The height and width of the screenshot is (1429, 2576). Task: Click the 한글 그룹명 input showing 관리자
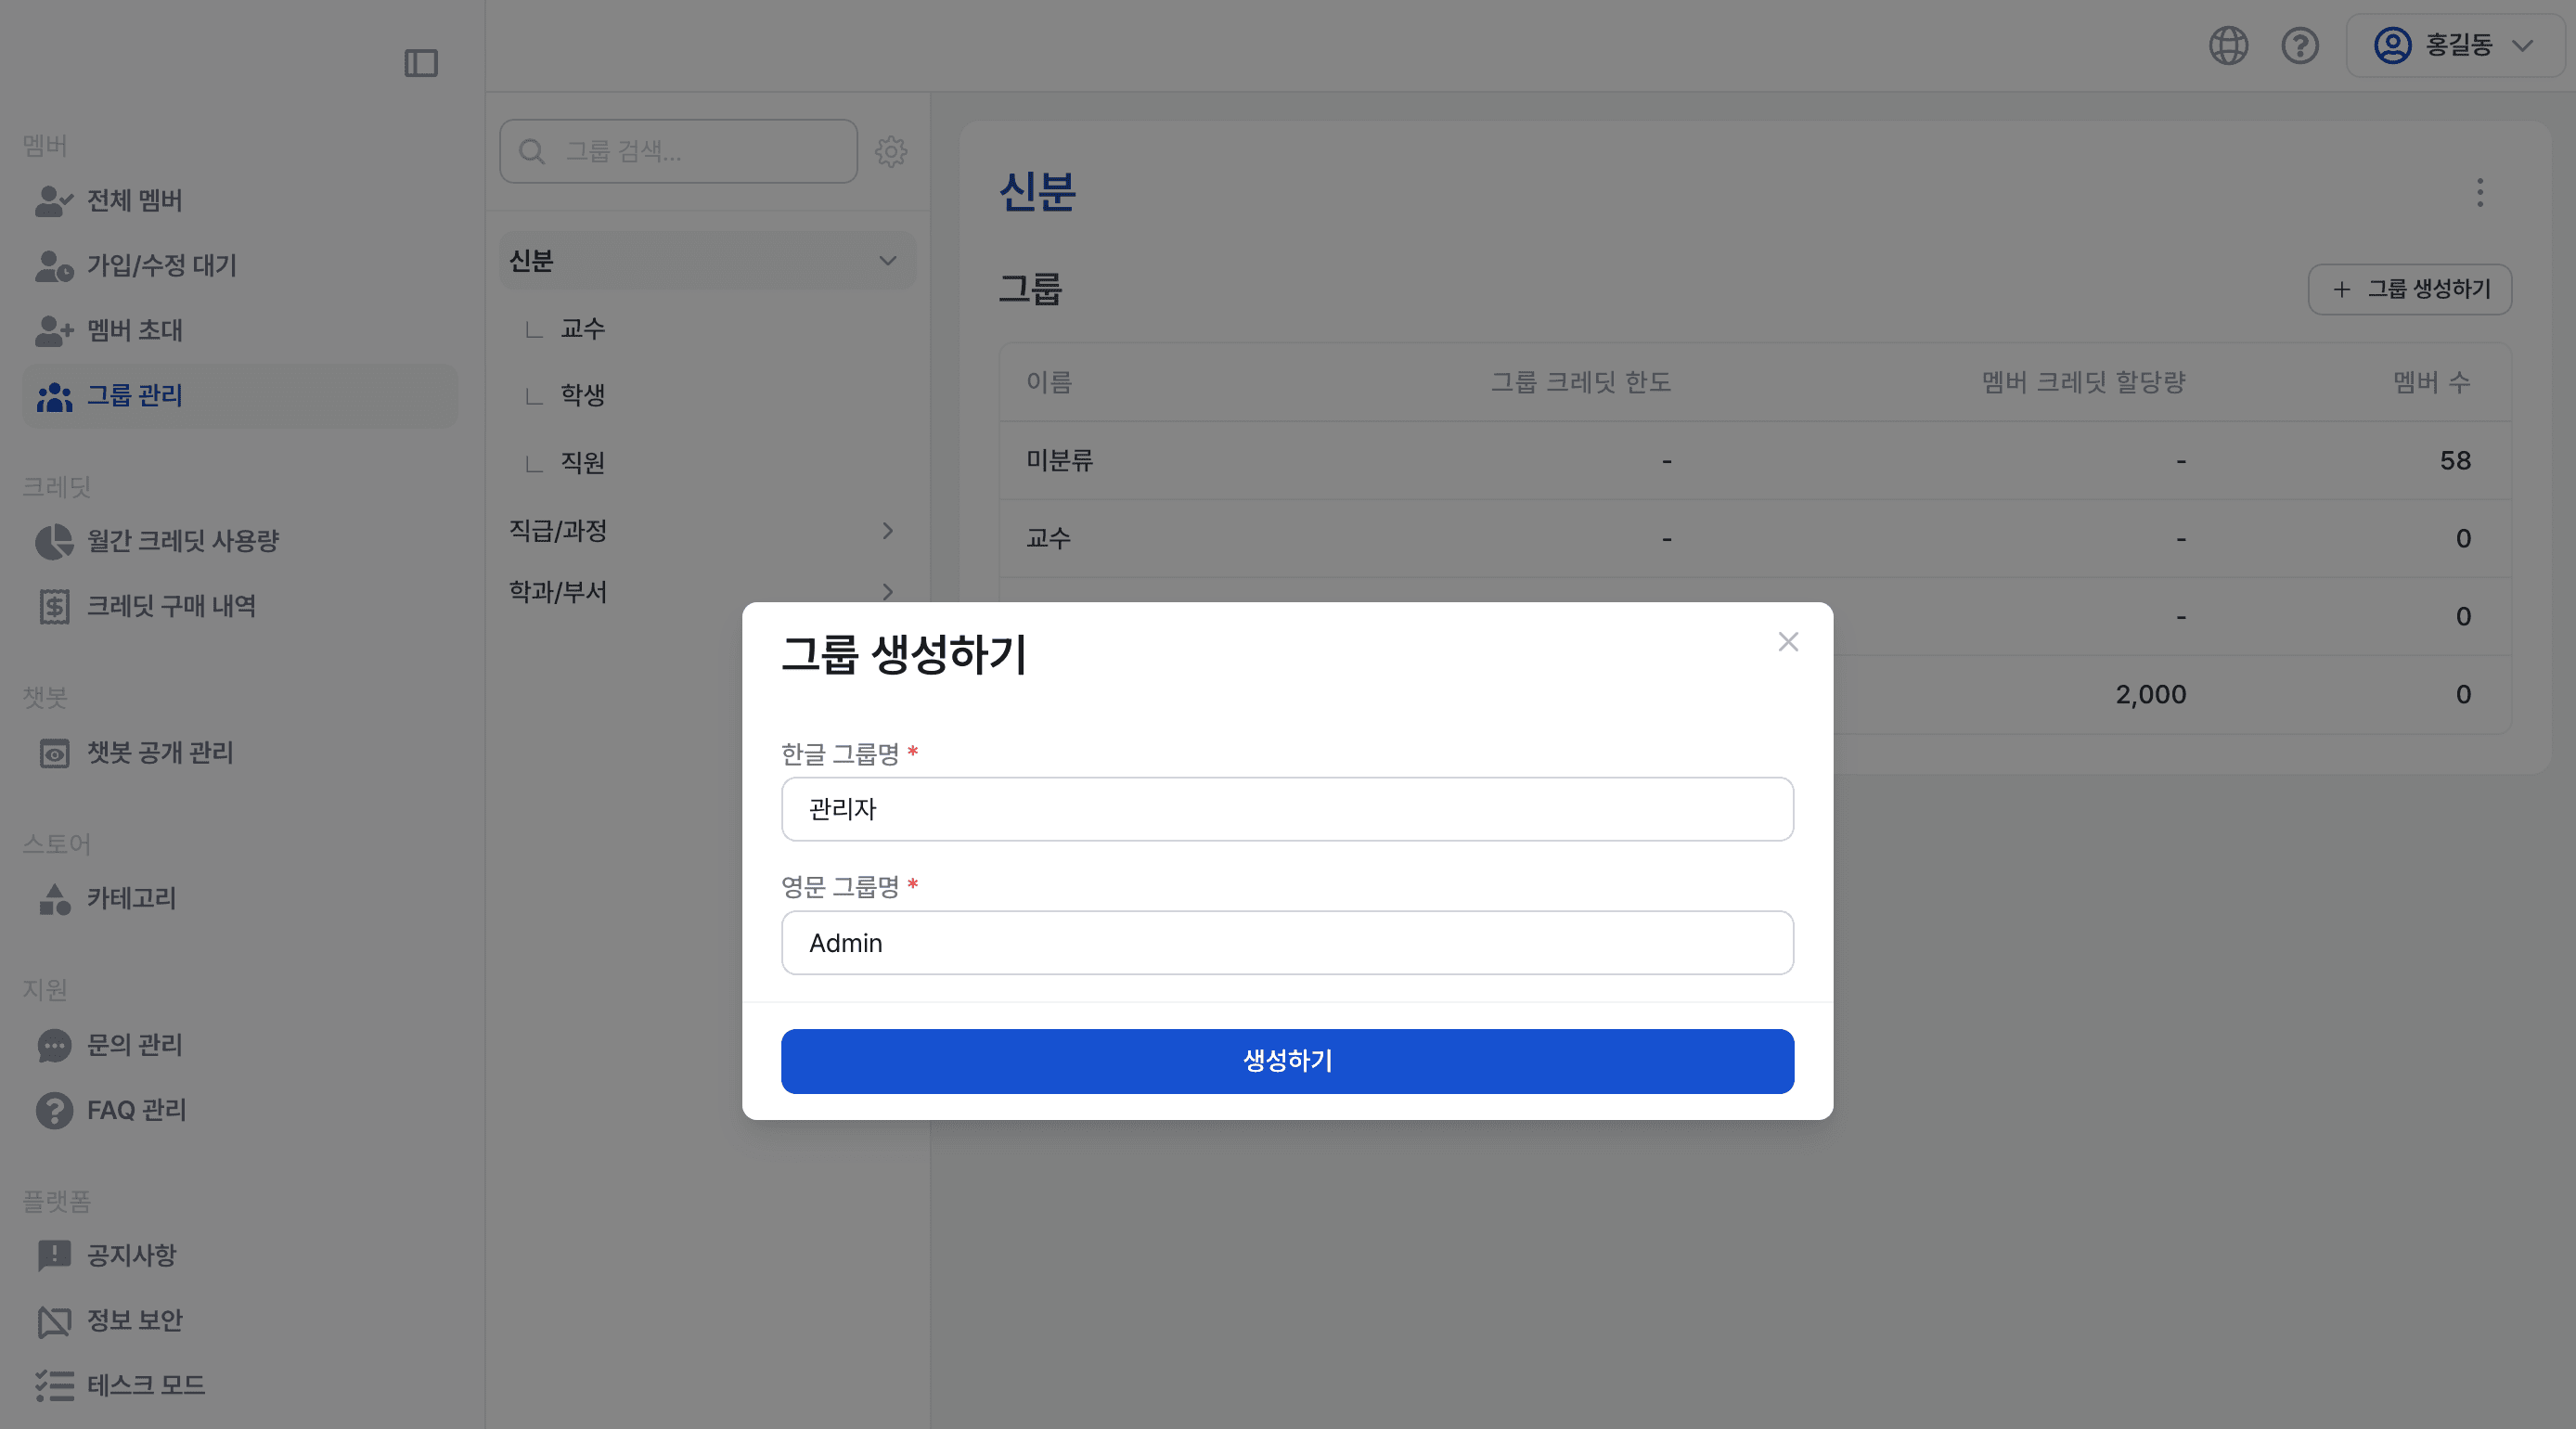point(1287,809)
